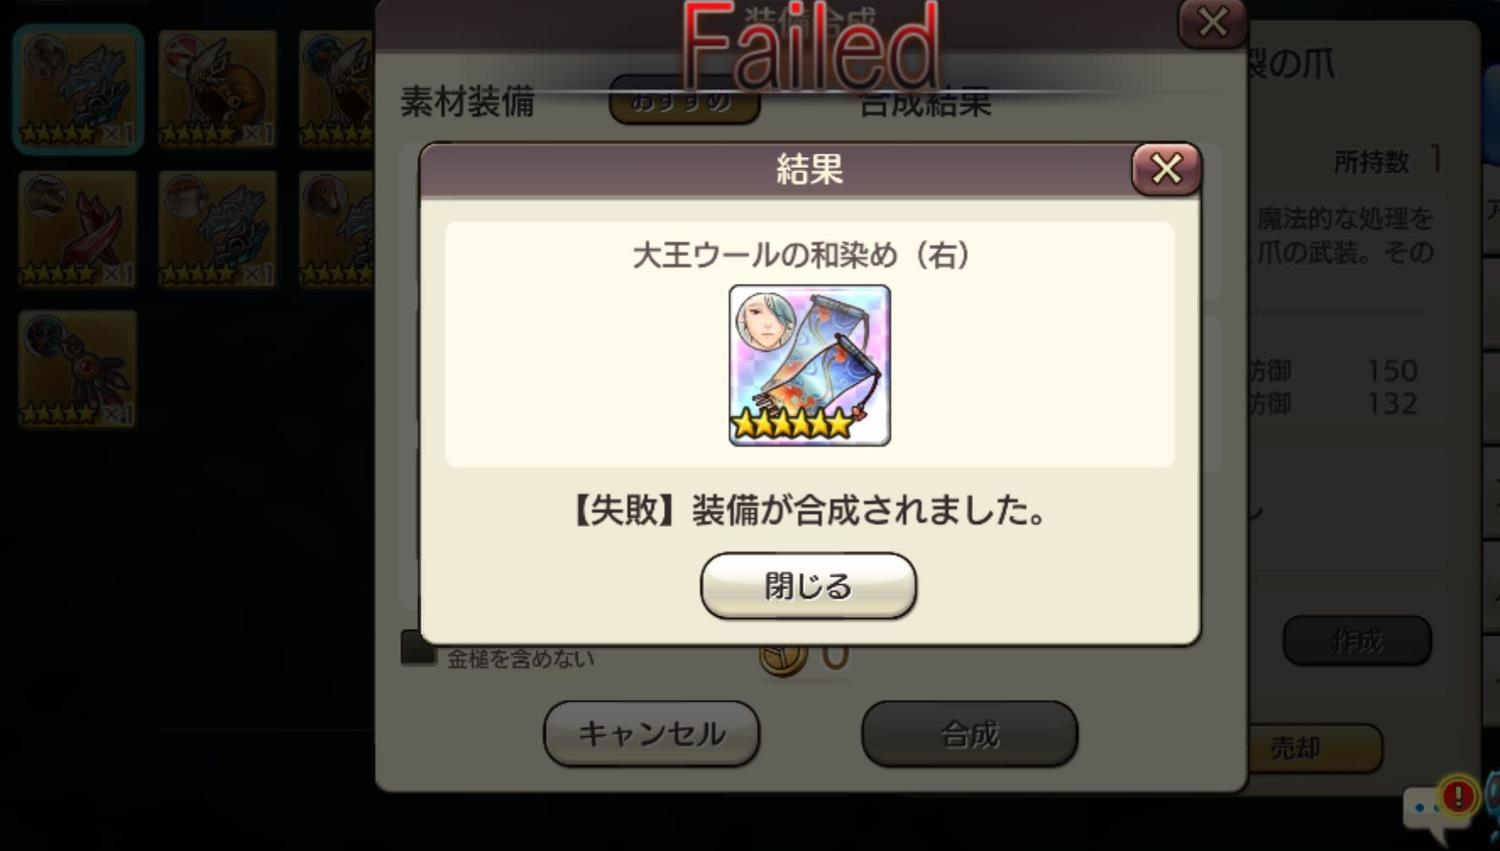Select middle equipment icon in second row
Screen dimensions: 1500x851
pos(217,229)
